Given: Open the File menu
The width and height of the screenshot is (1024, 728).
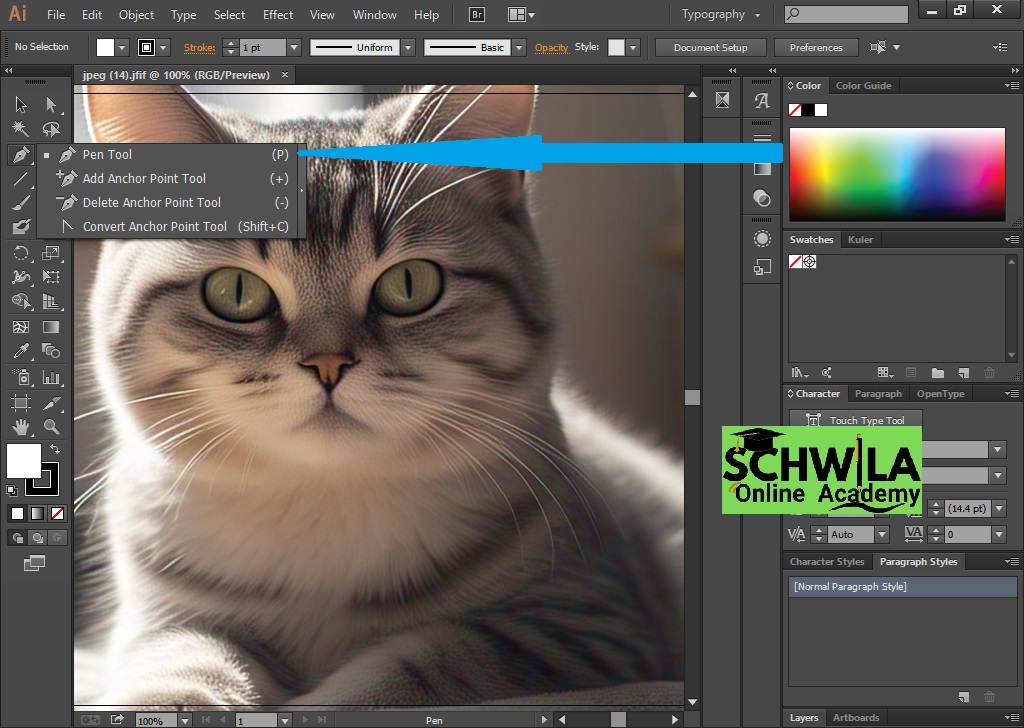Looking at the screenshot, I should click(x=56, y=14).
